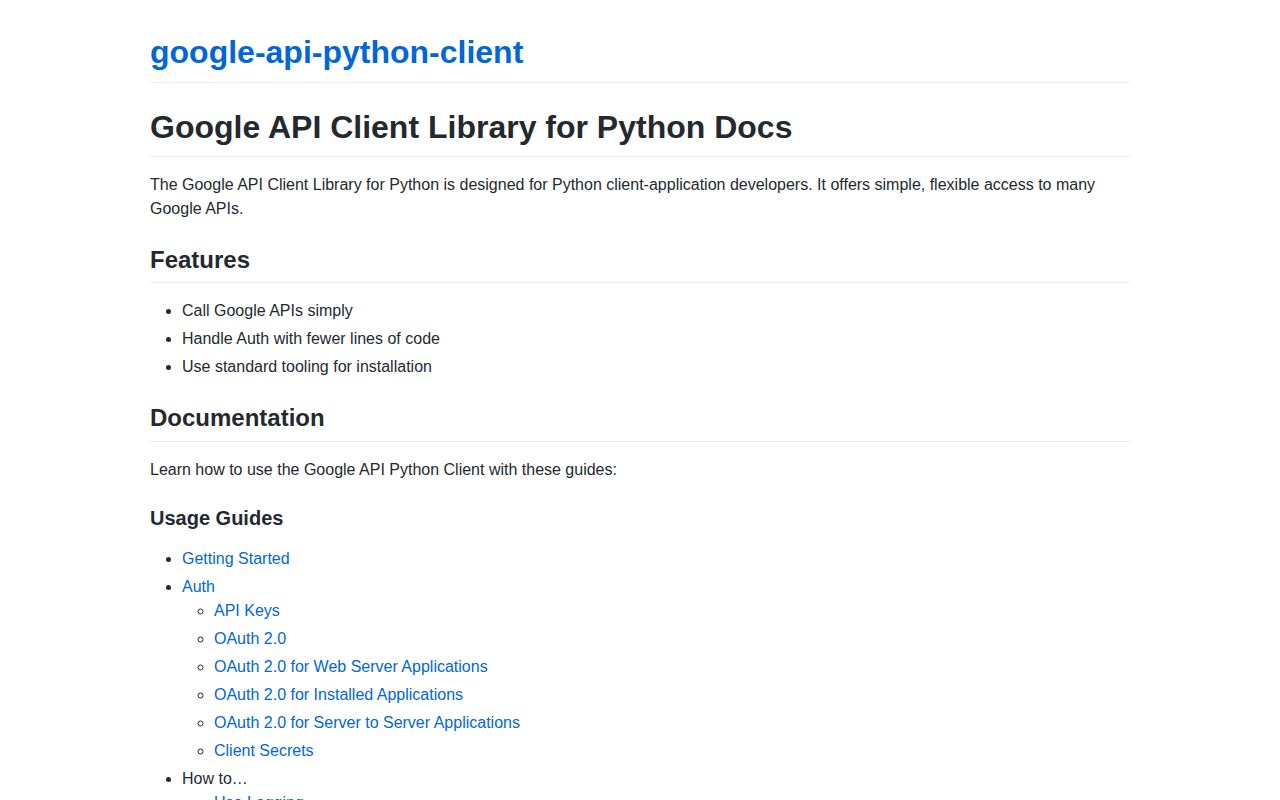
Task: Open the Auth guide link
Action: (x=198, y=586)
